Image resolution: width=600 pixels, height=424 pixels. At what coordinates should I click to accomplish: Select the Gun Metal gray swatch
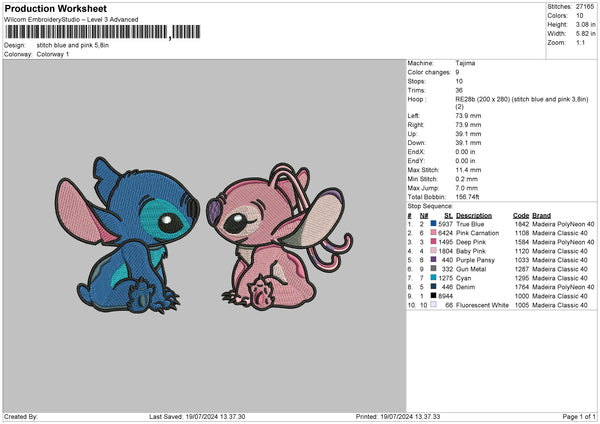[434, 269]
